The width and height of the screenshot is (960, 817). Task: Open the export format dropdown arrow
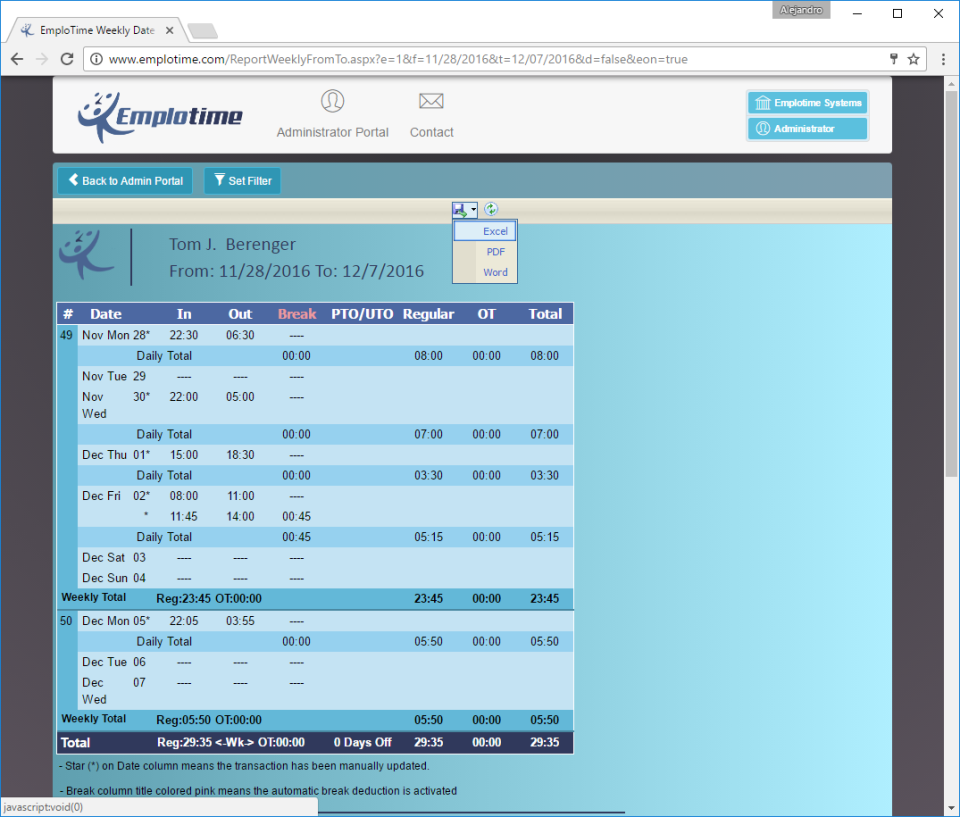(471, 209)
